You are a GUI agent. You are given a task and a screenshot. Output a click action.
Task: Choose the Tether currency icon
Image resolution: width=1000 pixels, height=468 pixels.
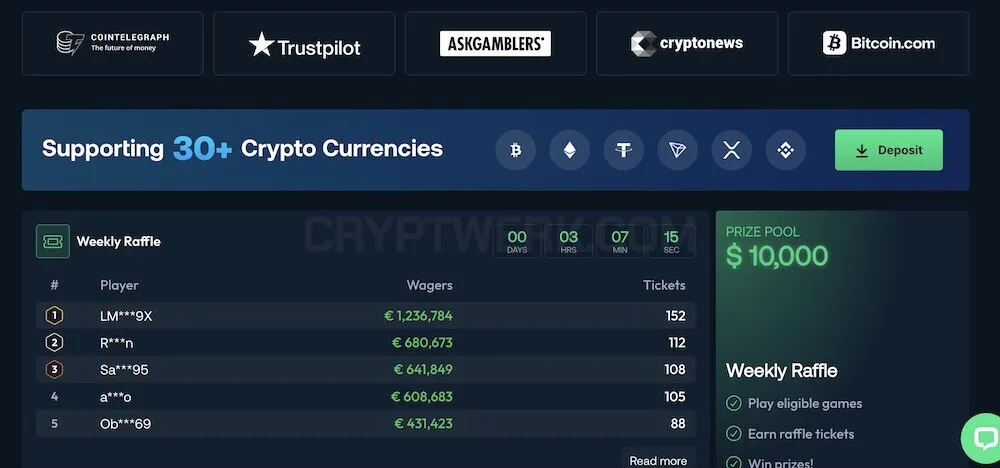(624, 150)
